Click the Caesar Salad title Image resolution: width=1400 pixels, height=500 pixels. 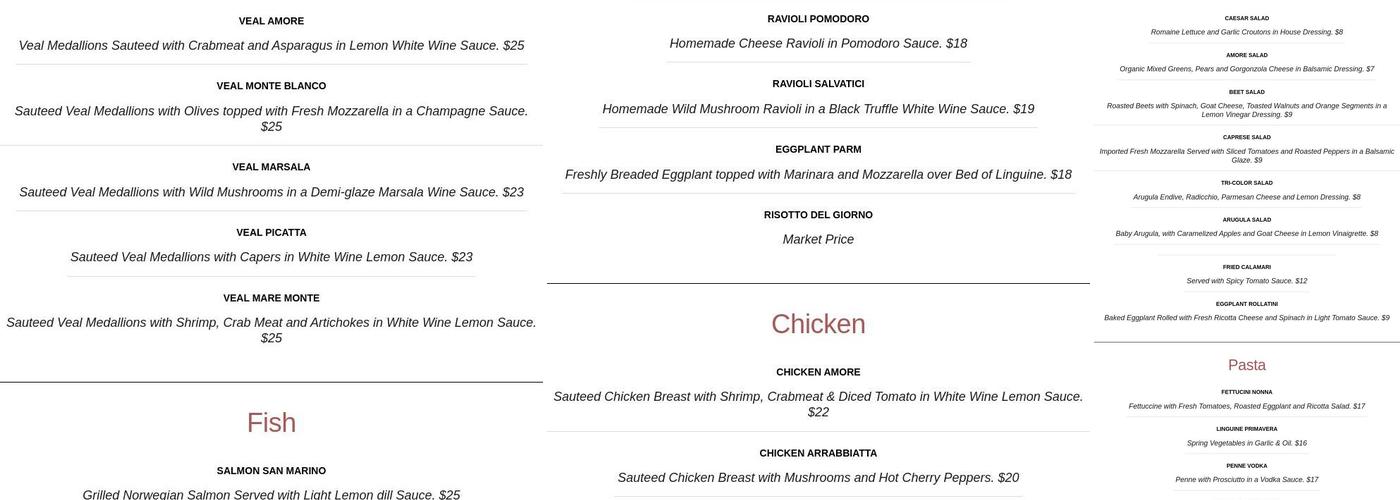(1246, 18)
